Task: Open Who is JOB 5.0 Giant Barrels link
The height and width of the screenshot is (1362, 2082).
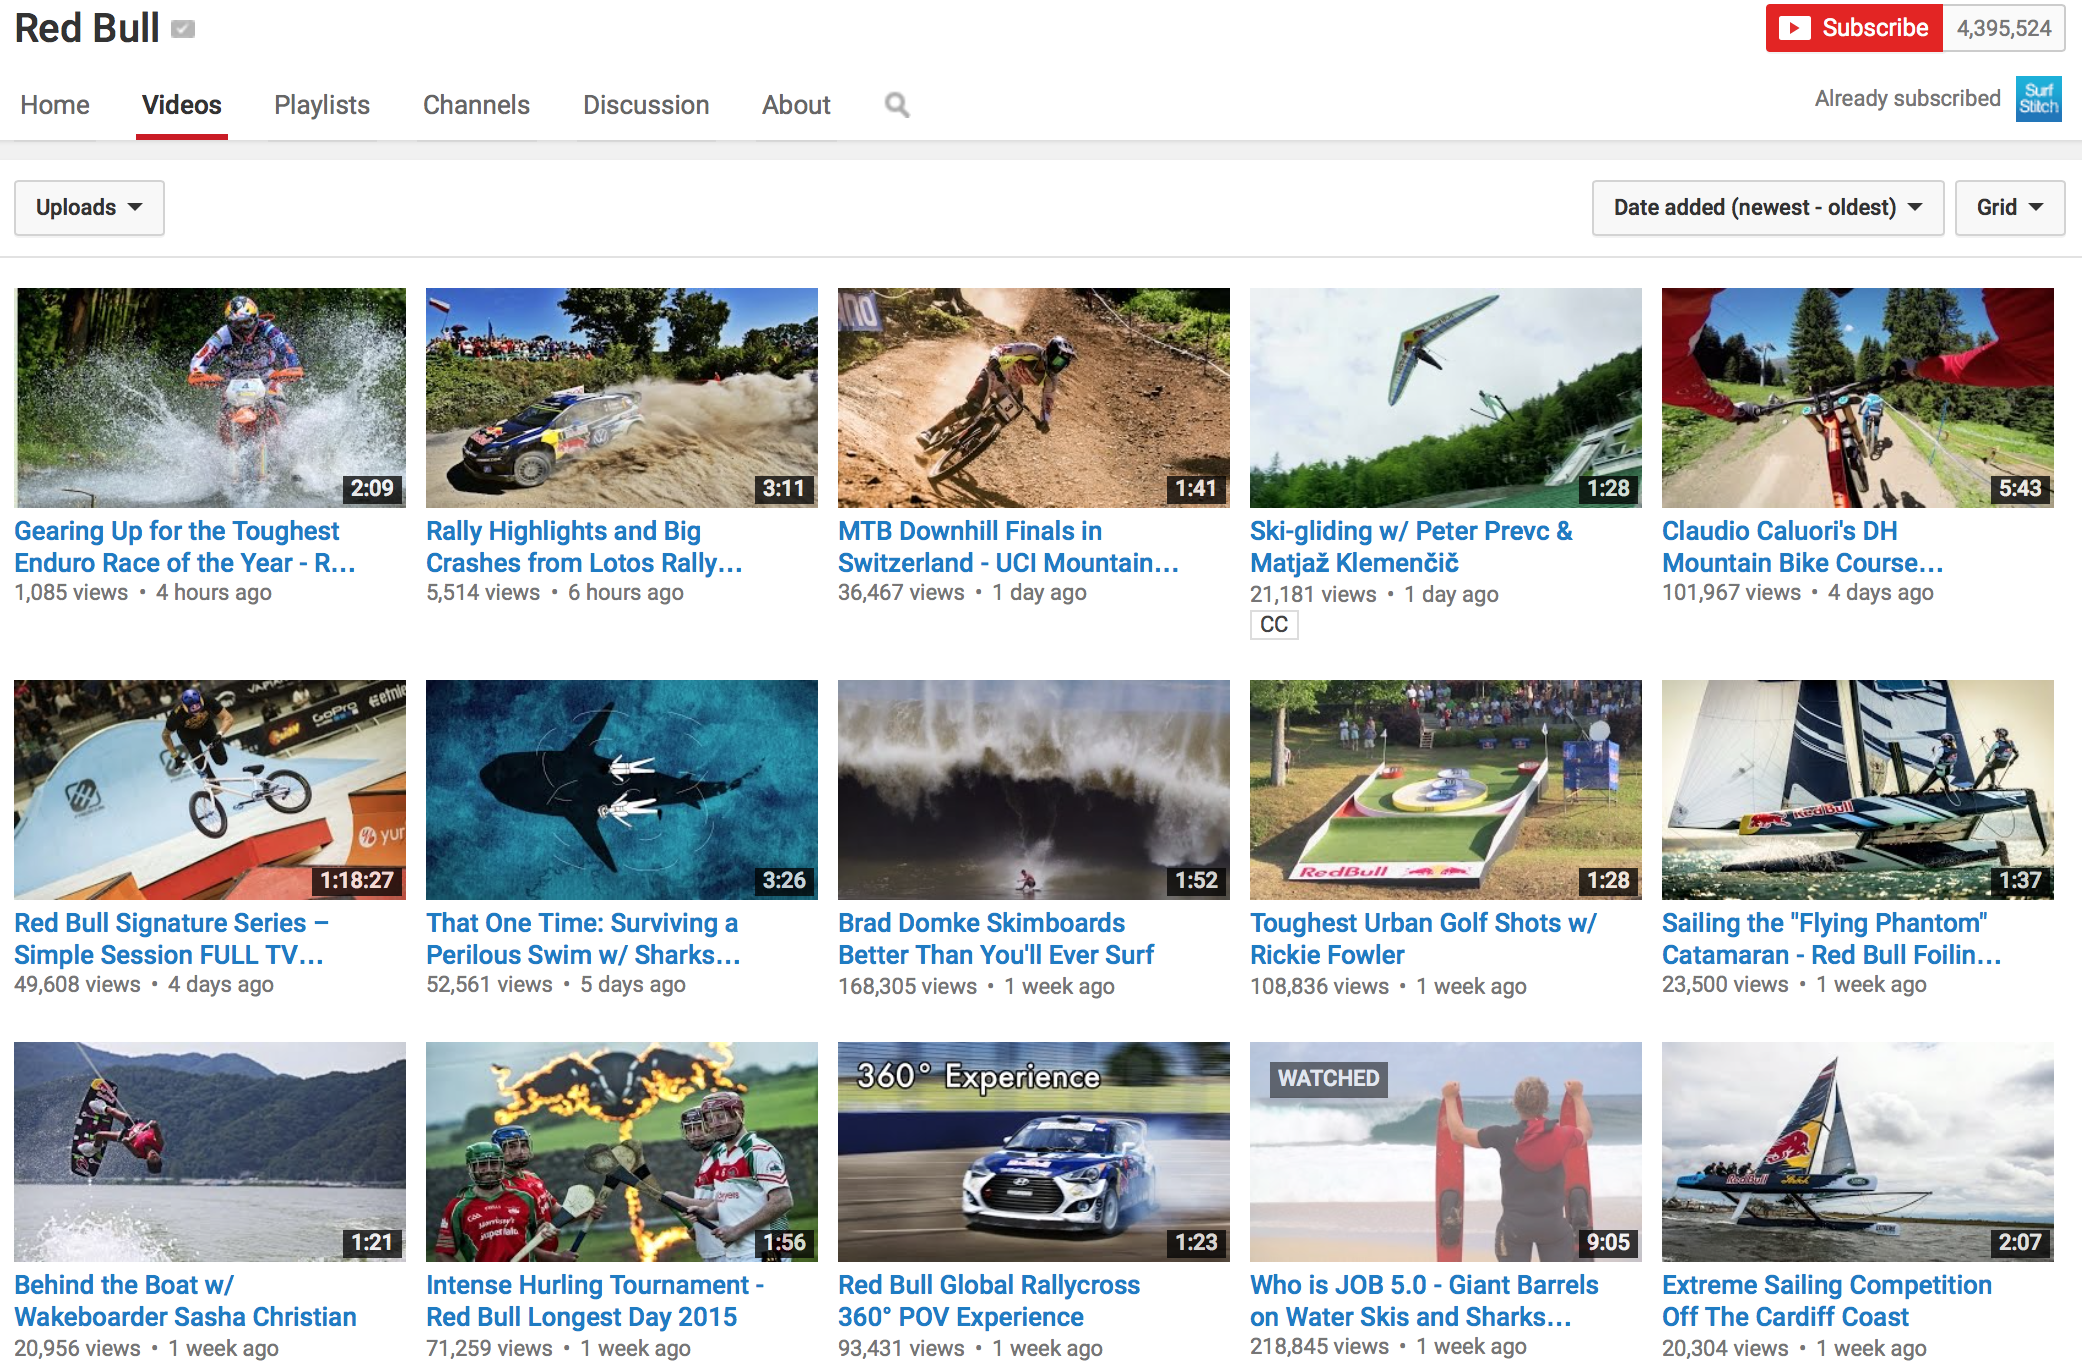Action: point(1424,1301)
